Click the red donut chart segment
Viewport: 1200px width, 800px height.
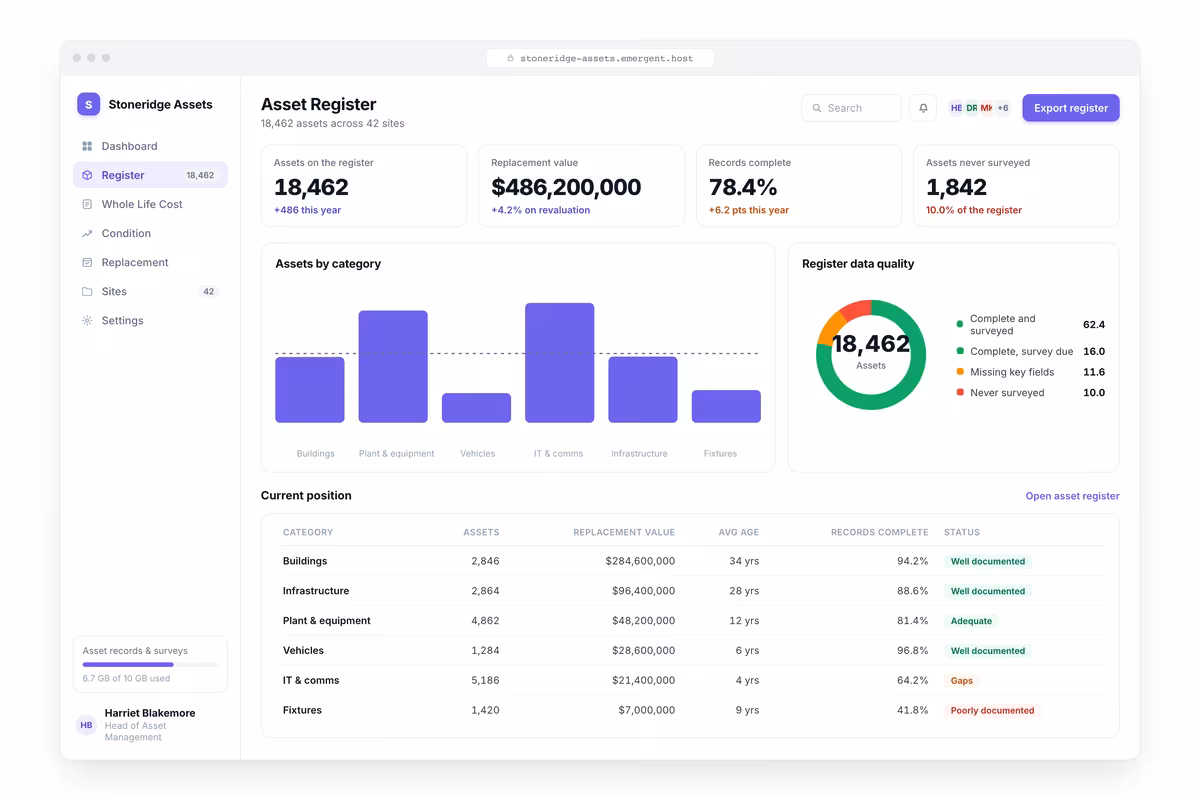click(x=856, y=309)
